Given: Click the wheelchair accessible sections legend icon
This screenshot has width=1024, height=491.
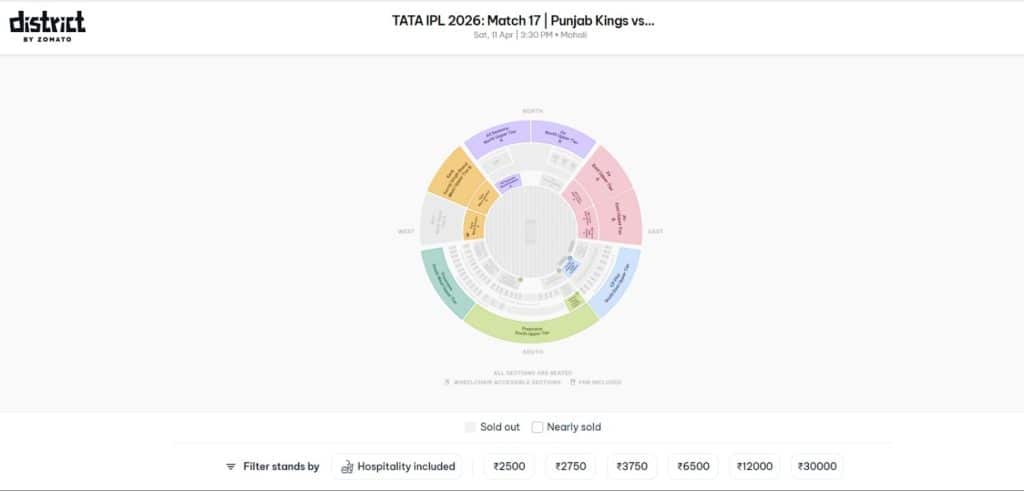Looking at the screenshot, I should [x=446, y=382].
